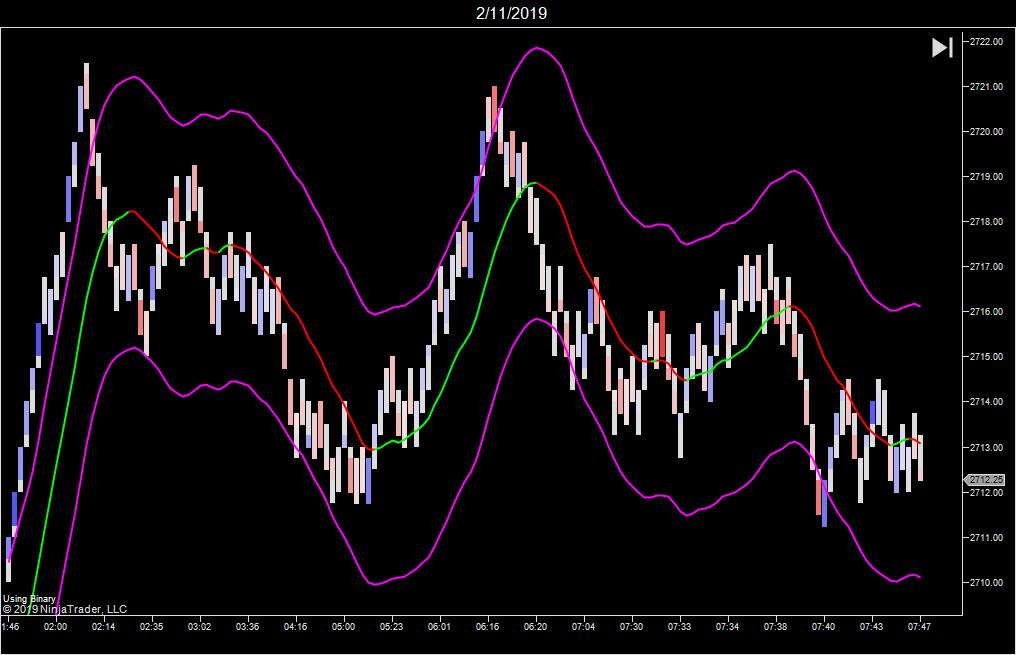Click the 2713.00 price axis label
Image resolution: width=1016 pixels, height=655 pixels.
(x=986, y=447)
